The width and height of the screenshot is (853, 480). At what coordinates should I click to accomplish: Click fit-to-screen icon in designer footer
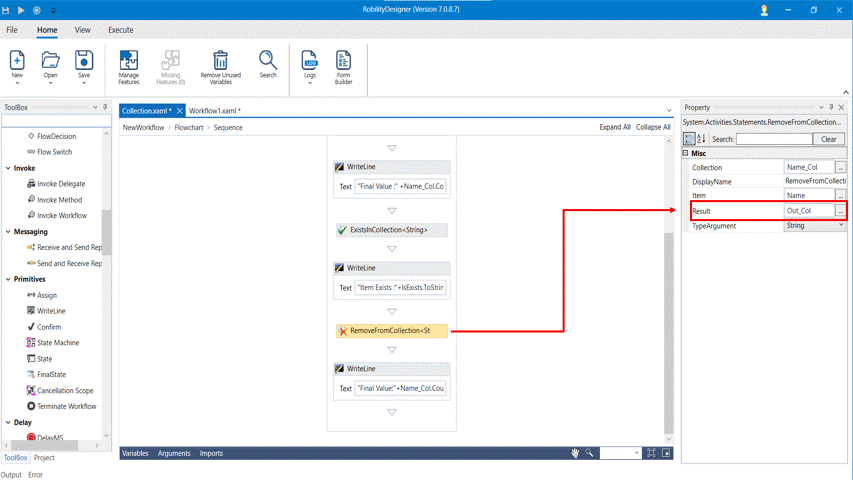[651, 453]
